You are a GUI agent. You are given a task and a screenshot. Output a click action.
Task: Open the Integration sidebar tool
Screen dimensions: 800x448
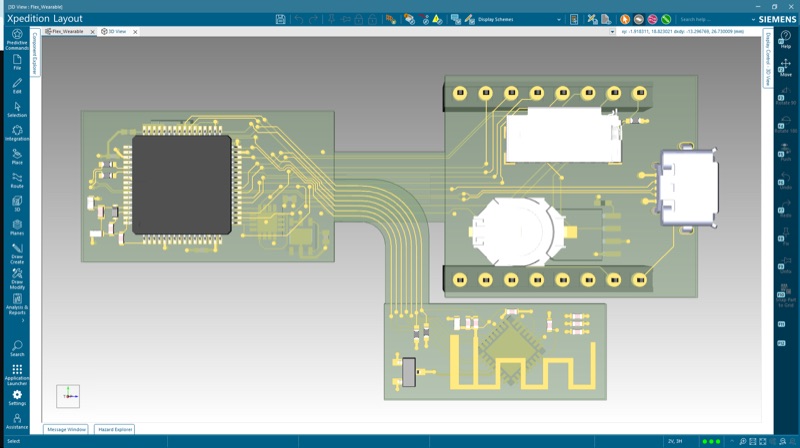tap(17, 133)
